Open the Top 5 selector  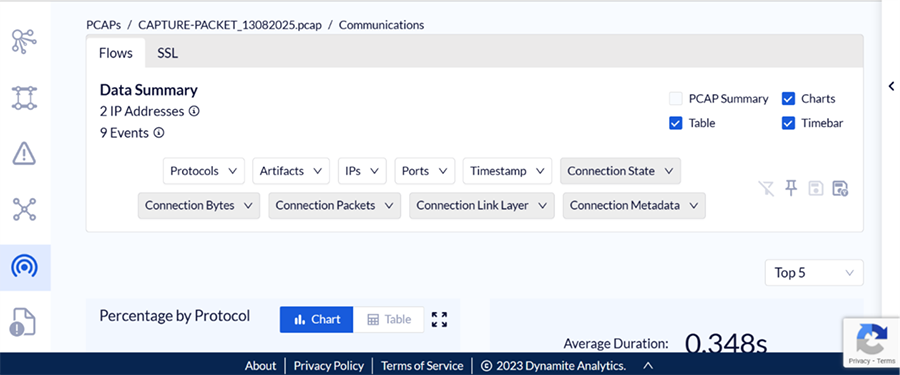pos(814,273)
